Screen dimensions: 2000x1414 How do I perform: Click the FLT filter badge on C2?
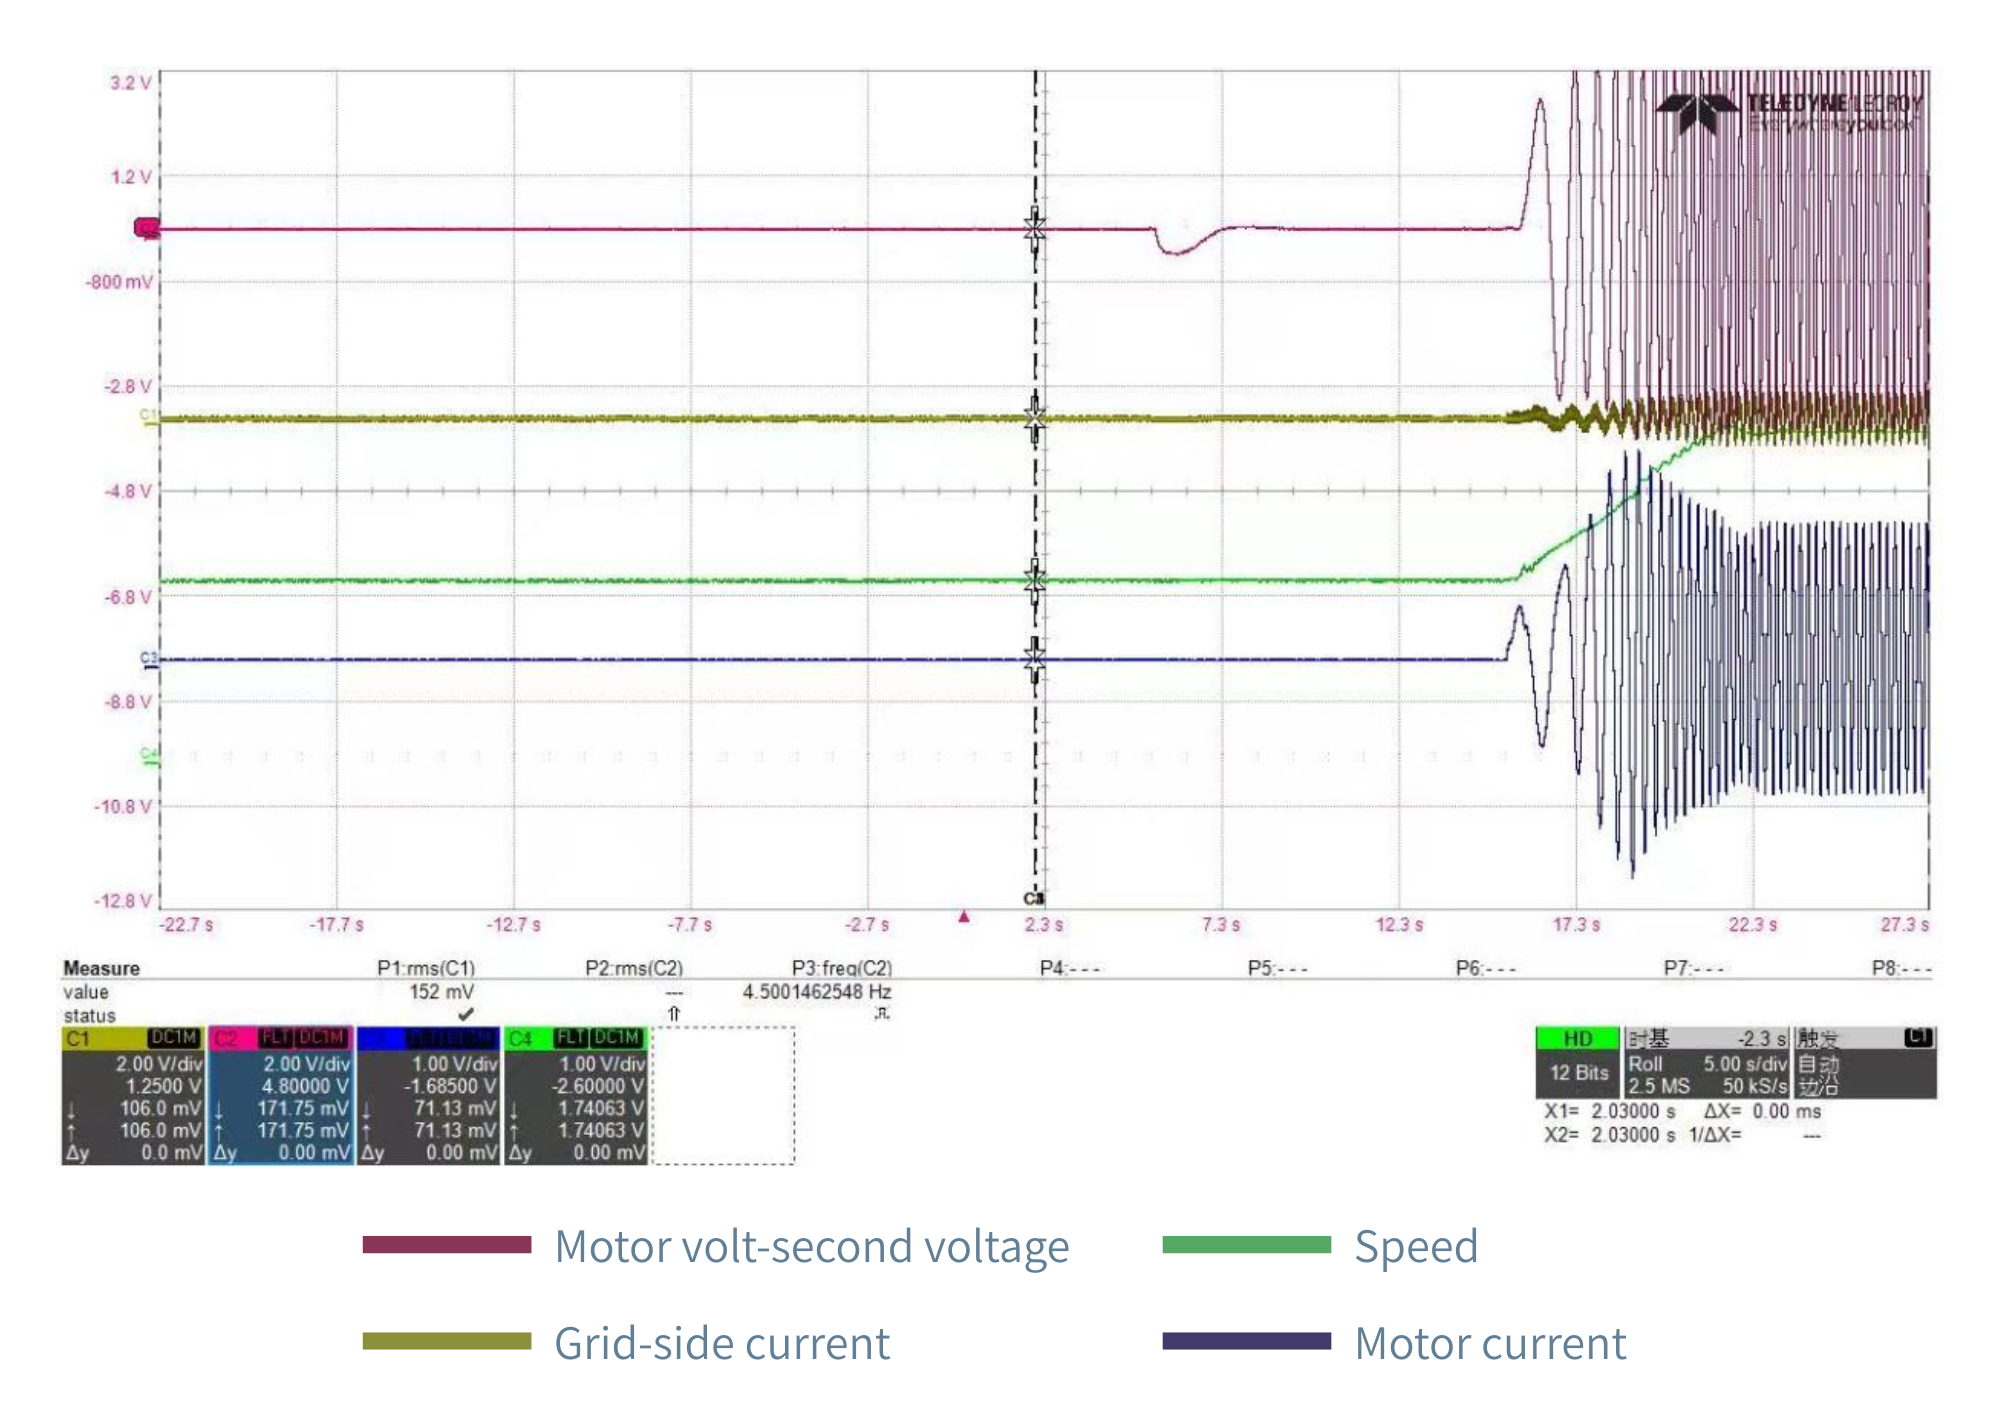point(276,1036)
